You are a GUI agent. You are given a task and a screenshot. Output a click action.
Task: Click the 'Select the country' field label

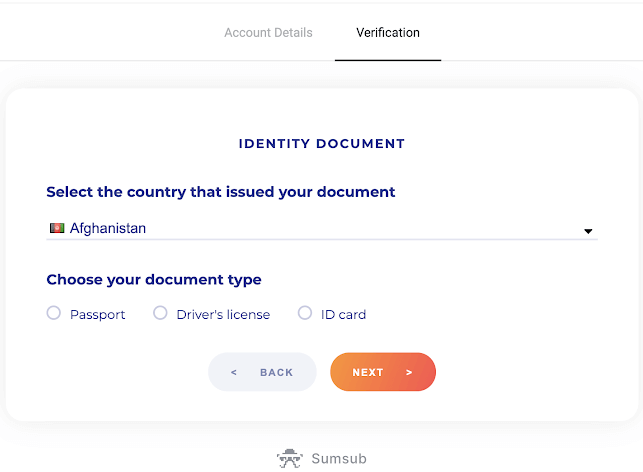(221, 192)
